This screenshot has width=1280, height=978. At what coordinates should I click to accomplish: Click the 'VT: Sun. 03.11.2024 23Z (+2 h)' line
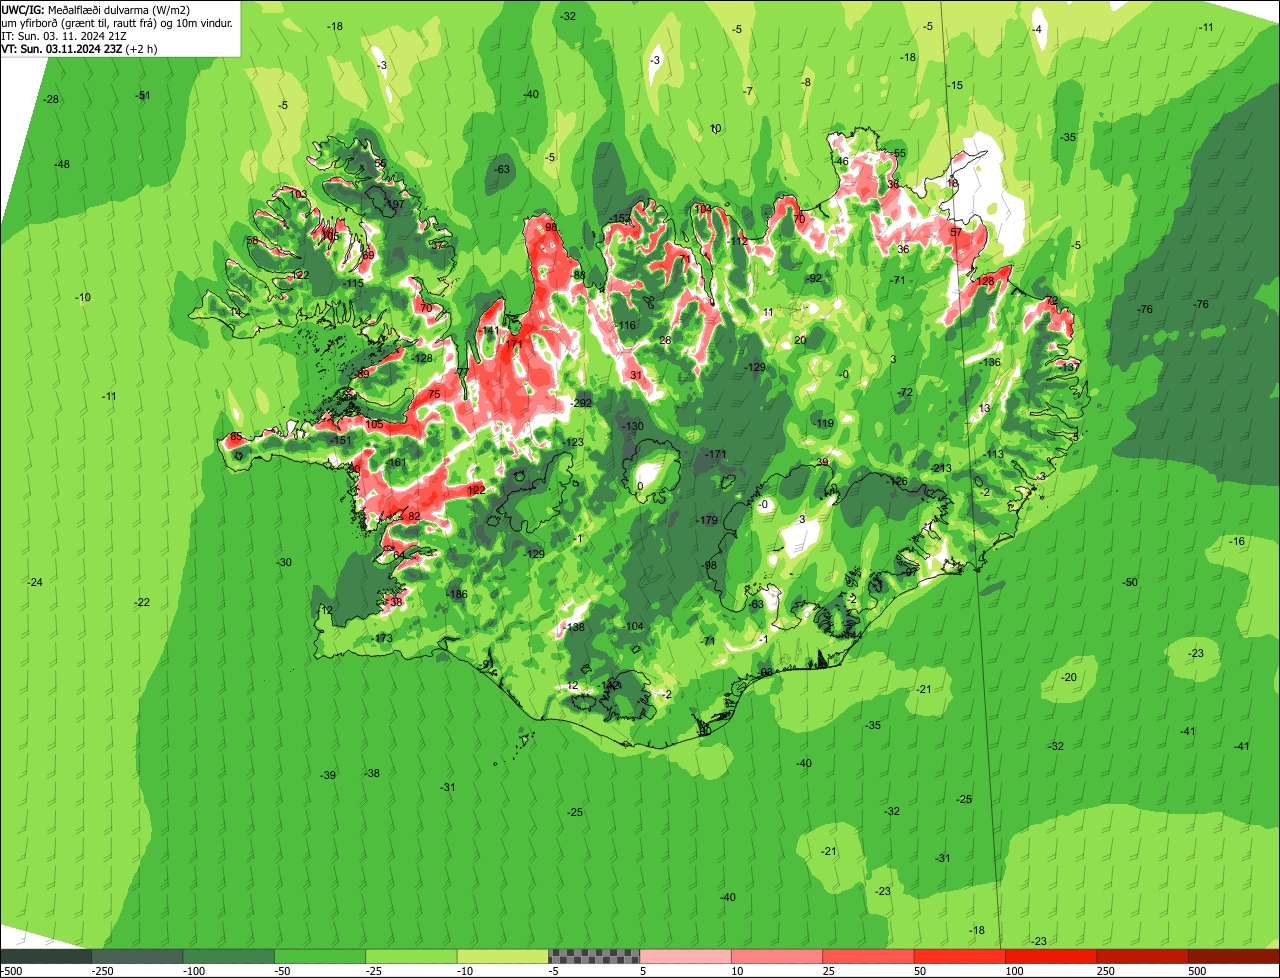point(79,48)
